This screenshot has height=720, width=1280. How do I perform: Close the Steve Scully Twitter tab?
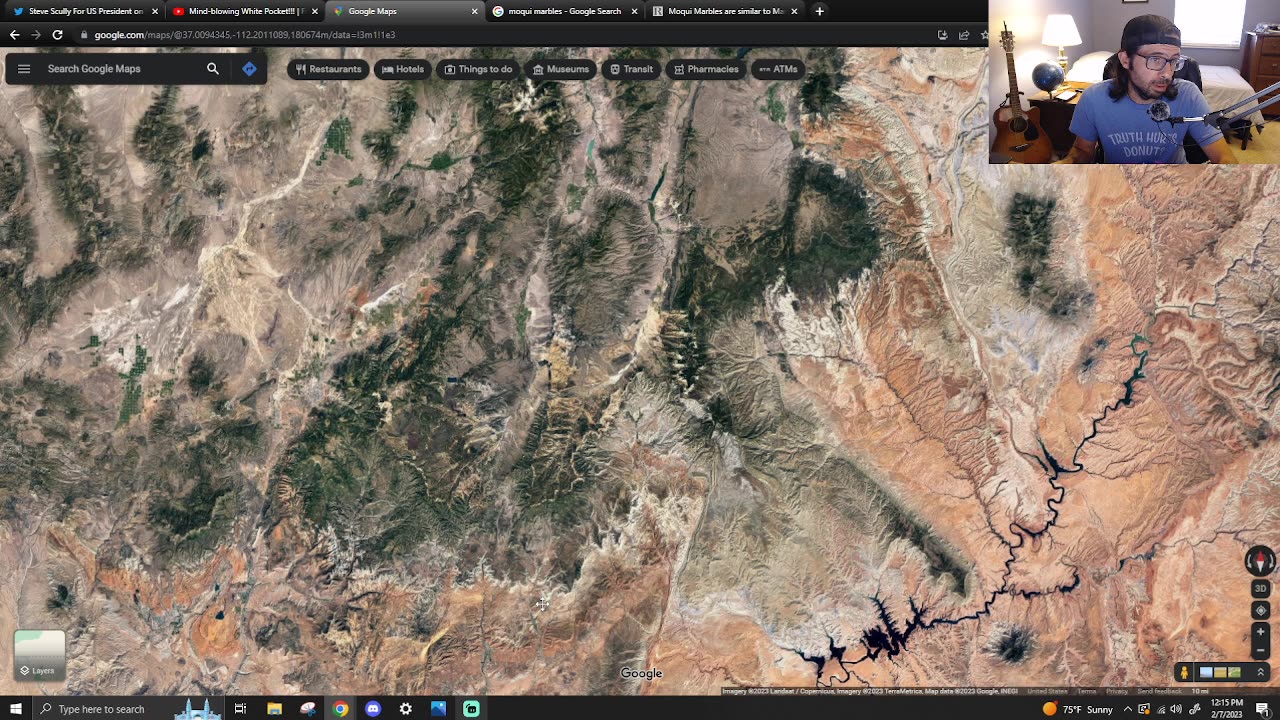[x=155, y=11]
